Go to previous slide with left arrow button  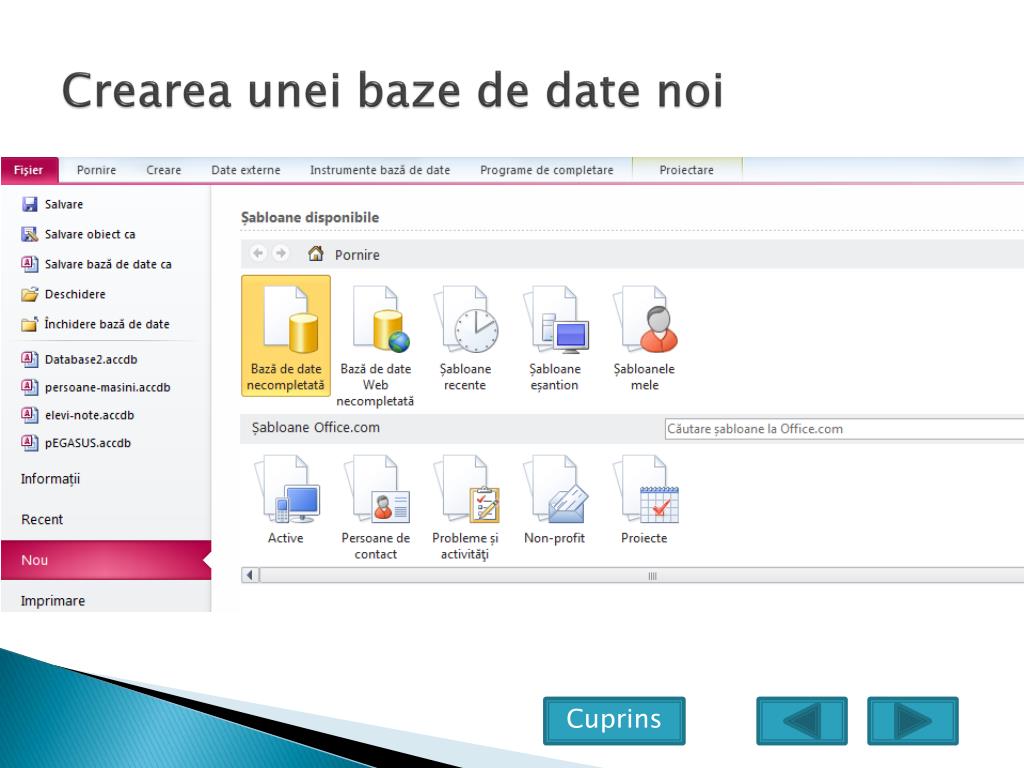click(x=801, y=720)
